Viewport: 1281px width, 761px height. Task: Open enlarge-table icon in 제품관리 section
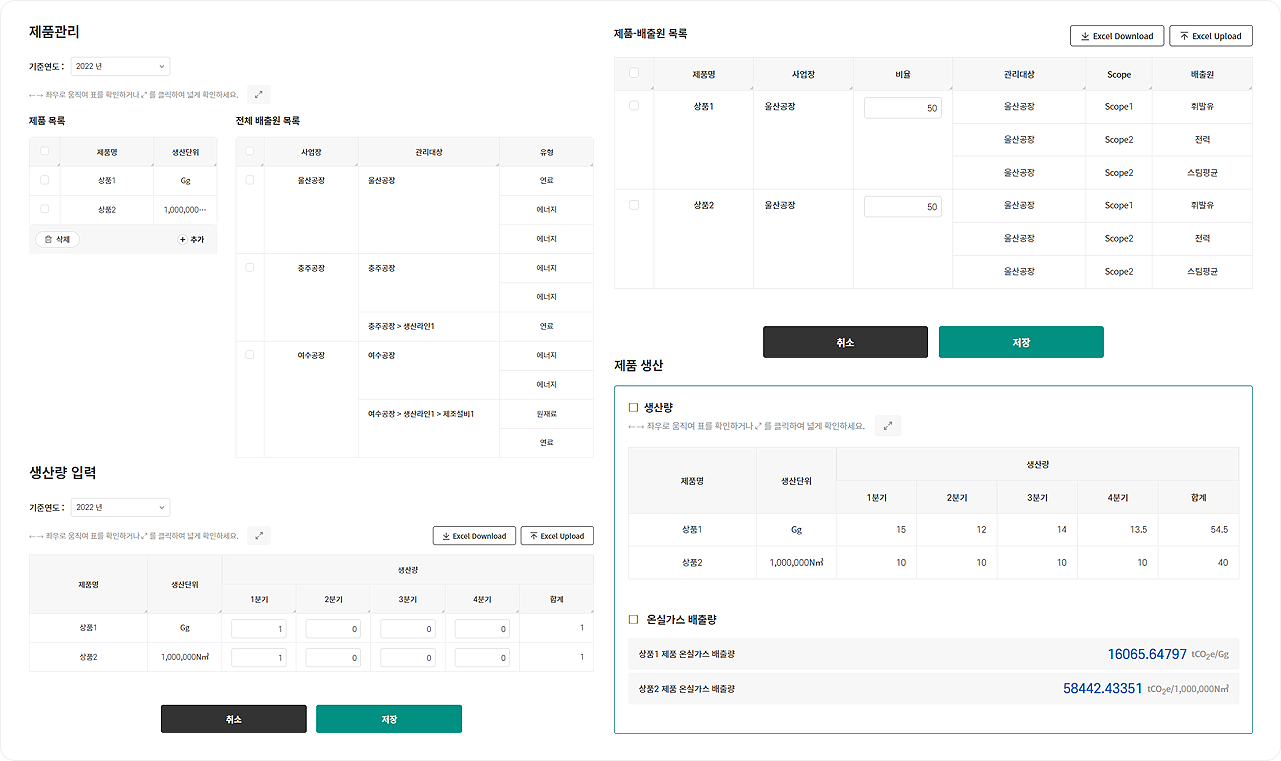[x=259, y=95]
